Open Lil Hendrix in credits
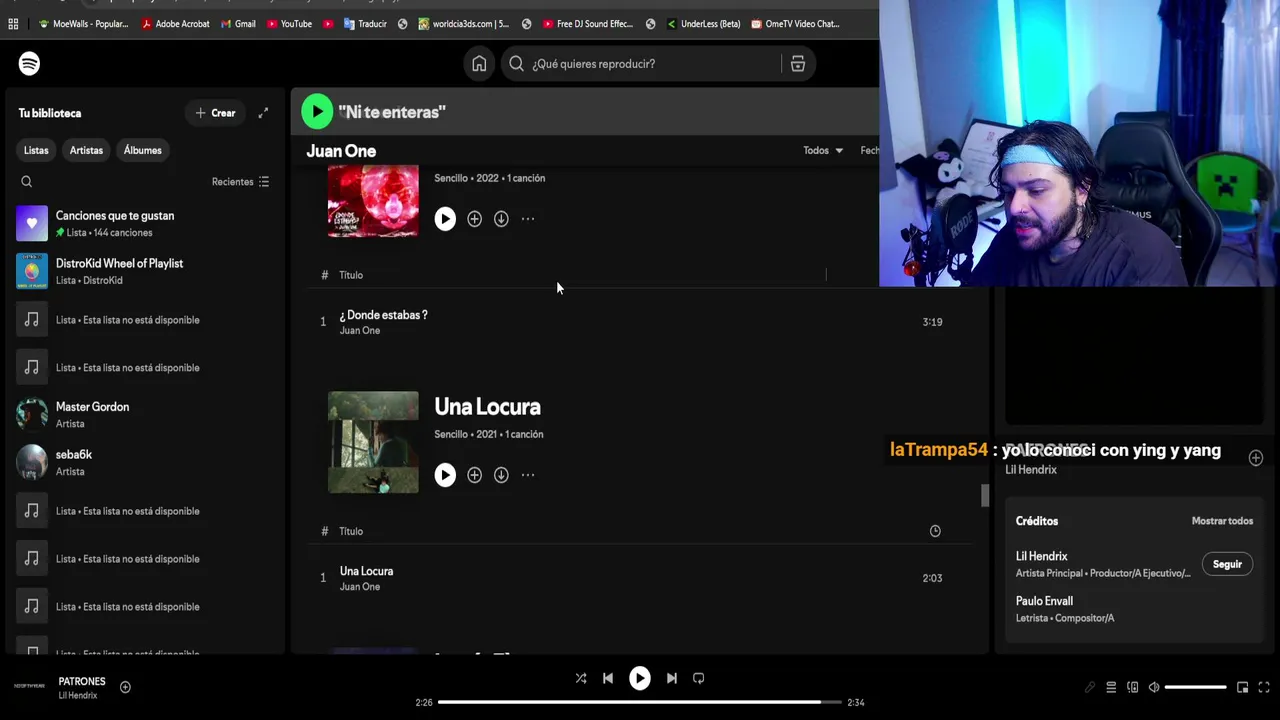This screenshot has width=1280, height=720. [1041, 556]
